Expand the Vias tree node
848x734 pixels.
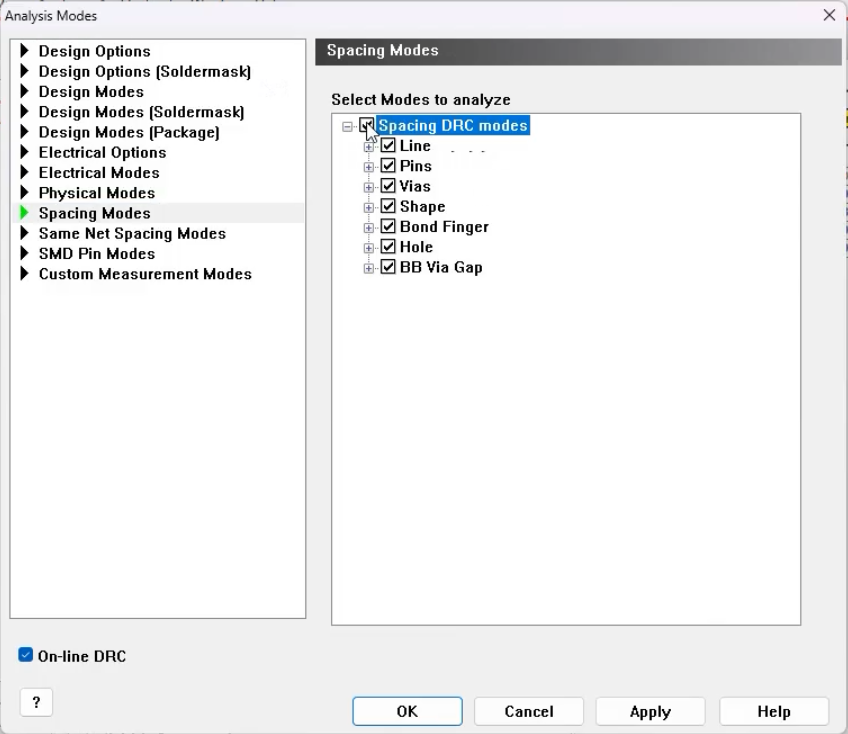point(368,187)
